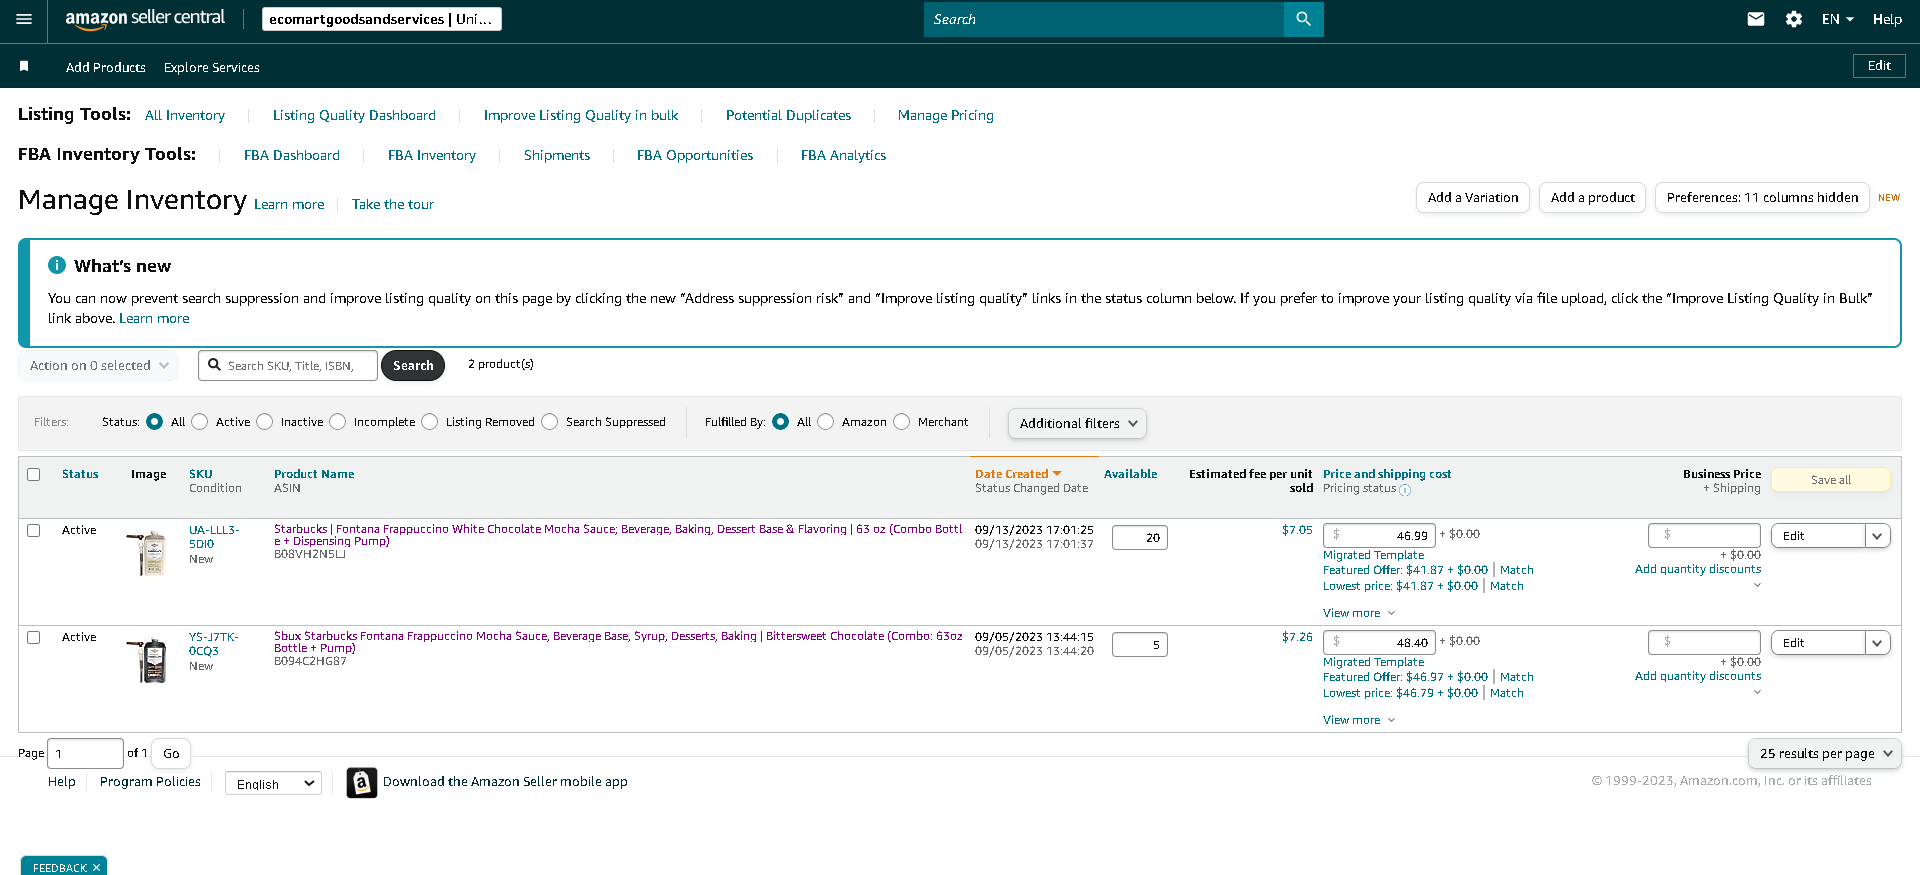Expand View more for the first product
1920x875 pixels.
(x=1359, y=613)
